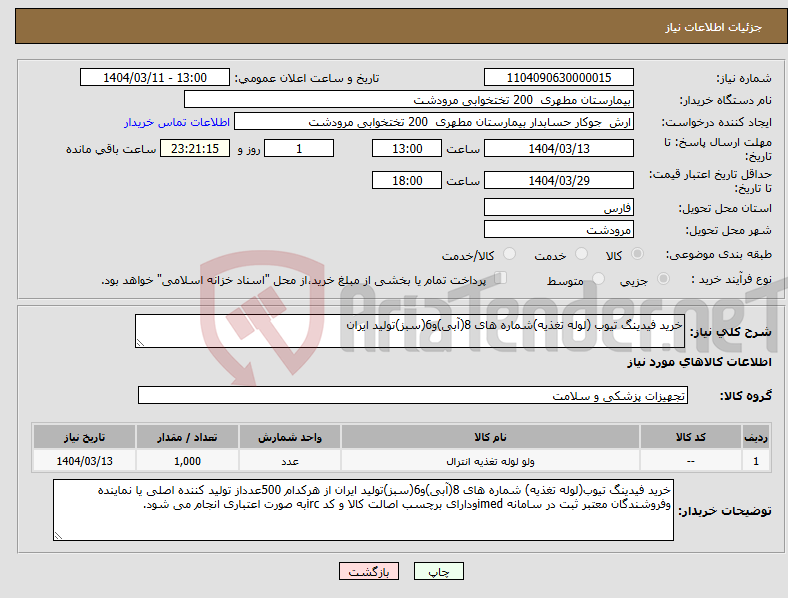Select the متوسط purchase type radio
This screenshot has width=788, height=598.
pyautogui.click(x=598, y=278)
